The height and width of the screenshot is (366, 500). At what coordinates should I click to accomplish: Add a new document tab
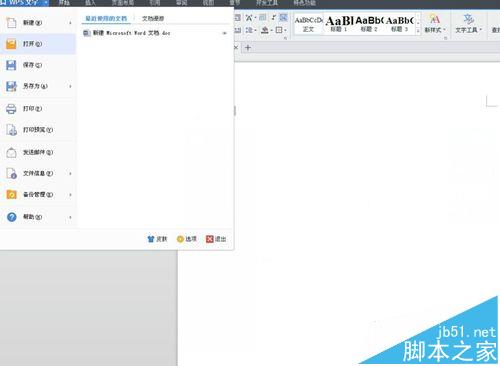pos(248,48)
